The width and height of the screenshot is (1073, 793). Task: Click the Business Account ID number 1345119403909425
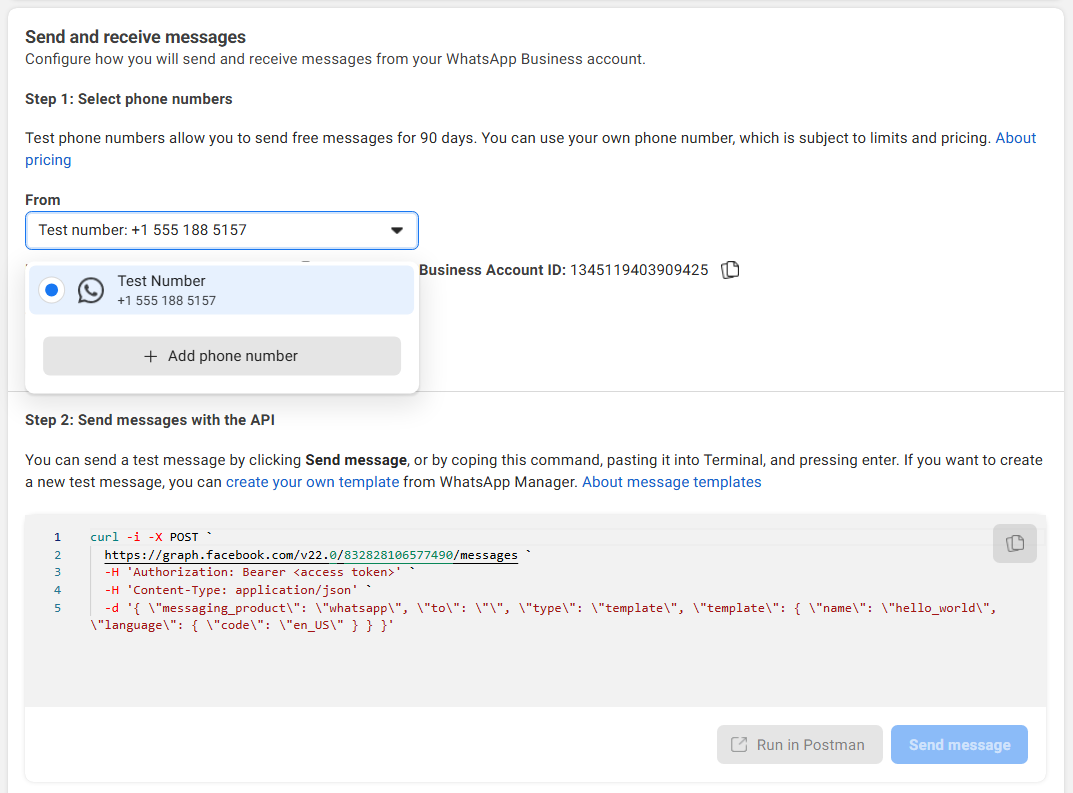pos(639,270)
